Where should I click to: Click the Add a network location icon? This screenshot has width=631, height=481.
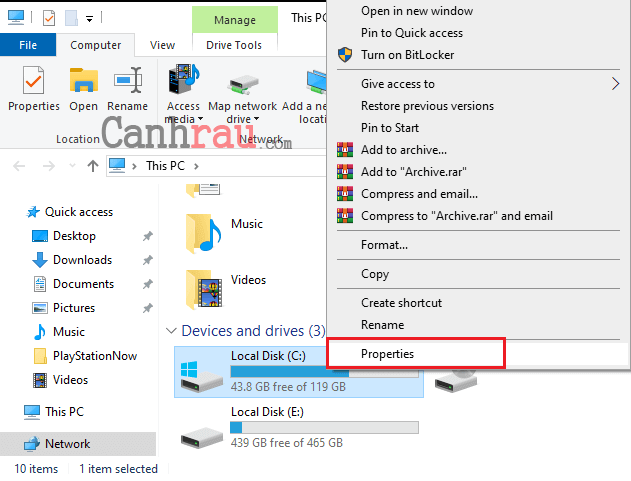click(x=316, y=82)
